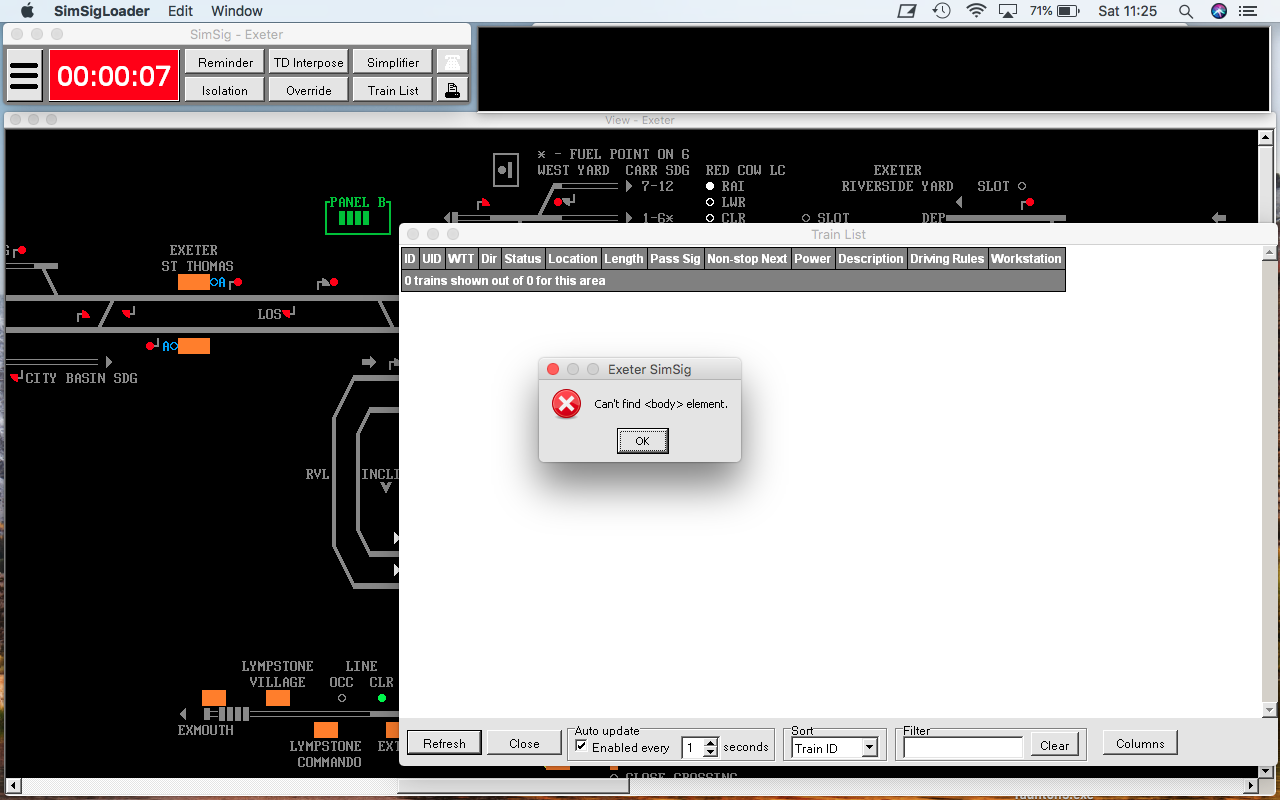
Task: Click the Wi-Fi status icon
Action: pos(976,11)
